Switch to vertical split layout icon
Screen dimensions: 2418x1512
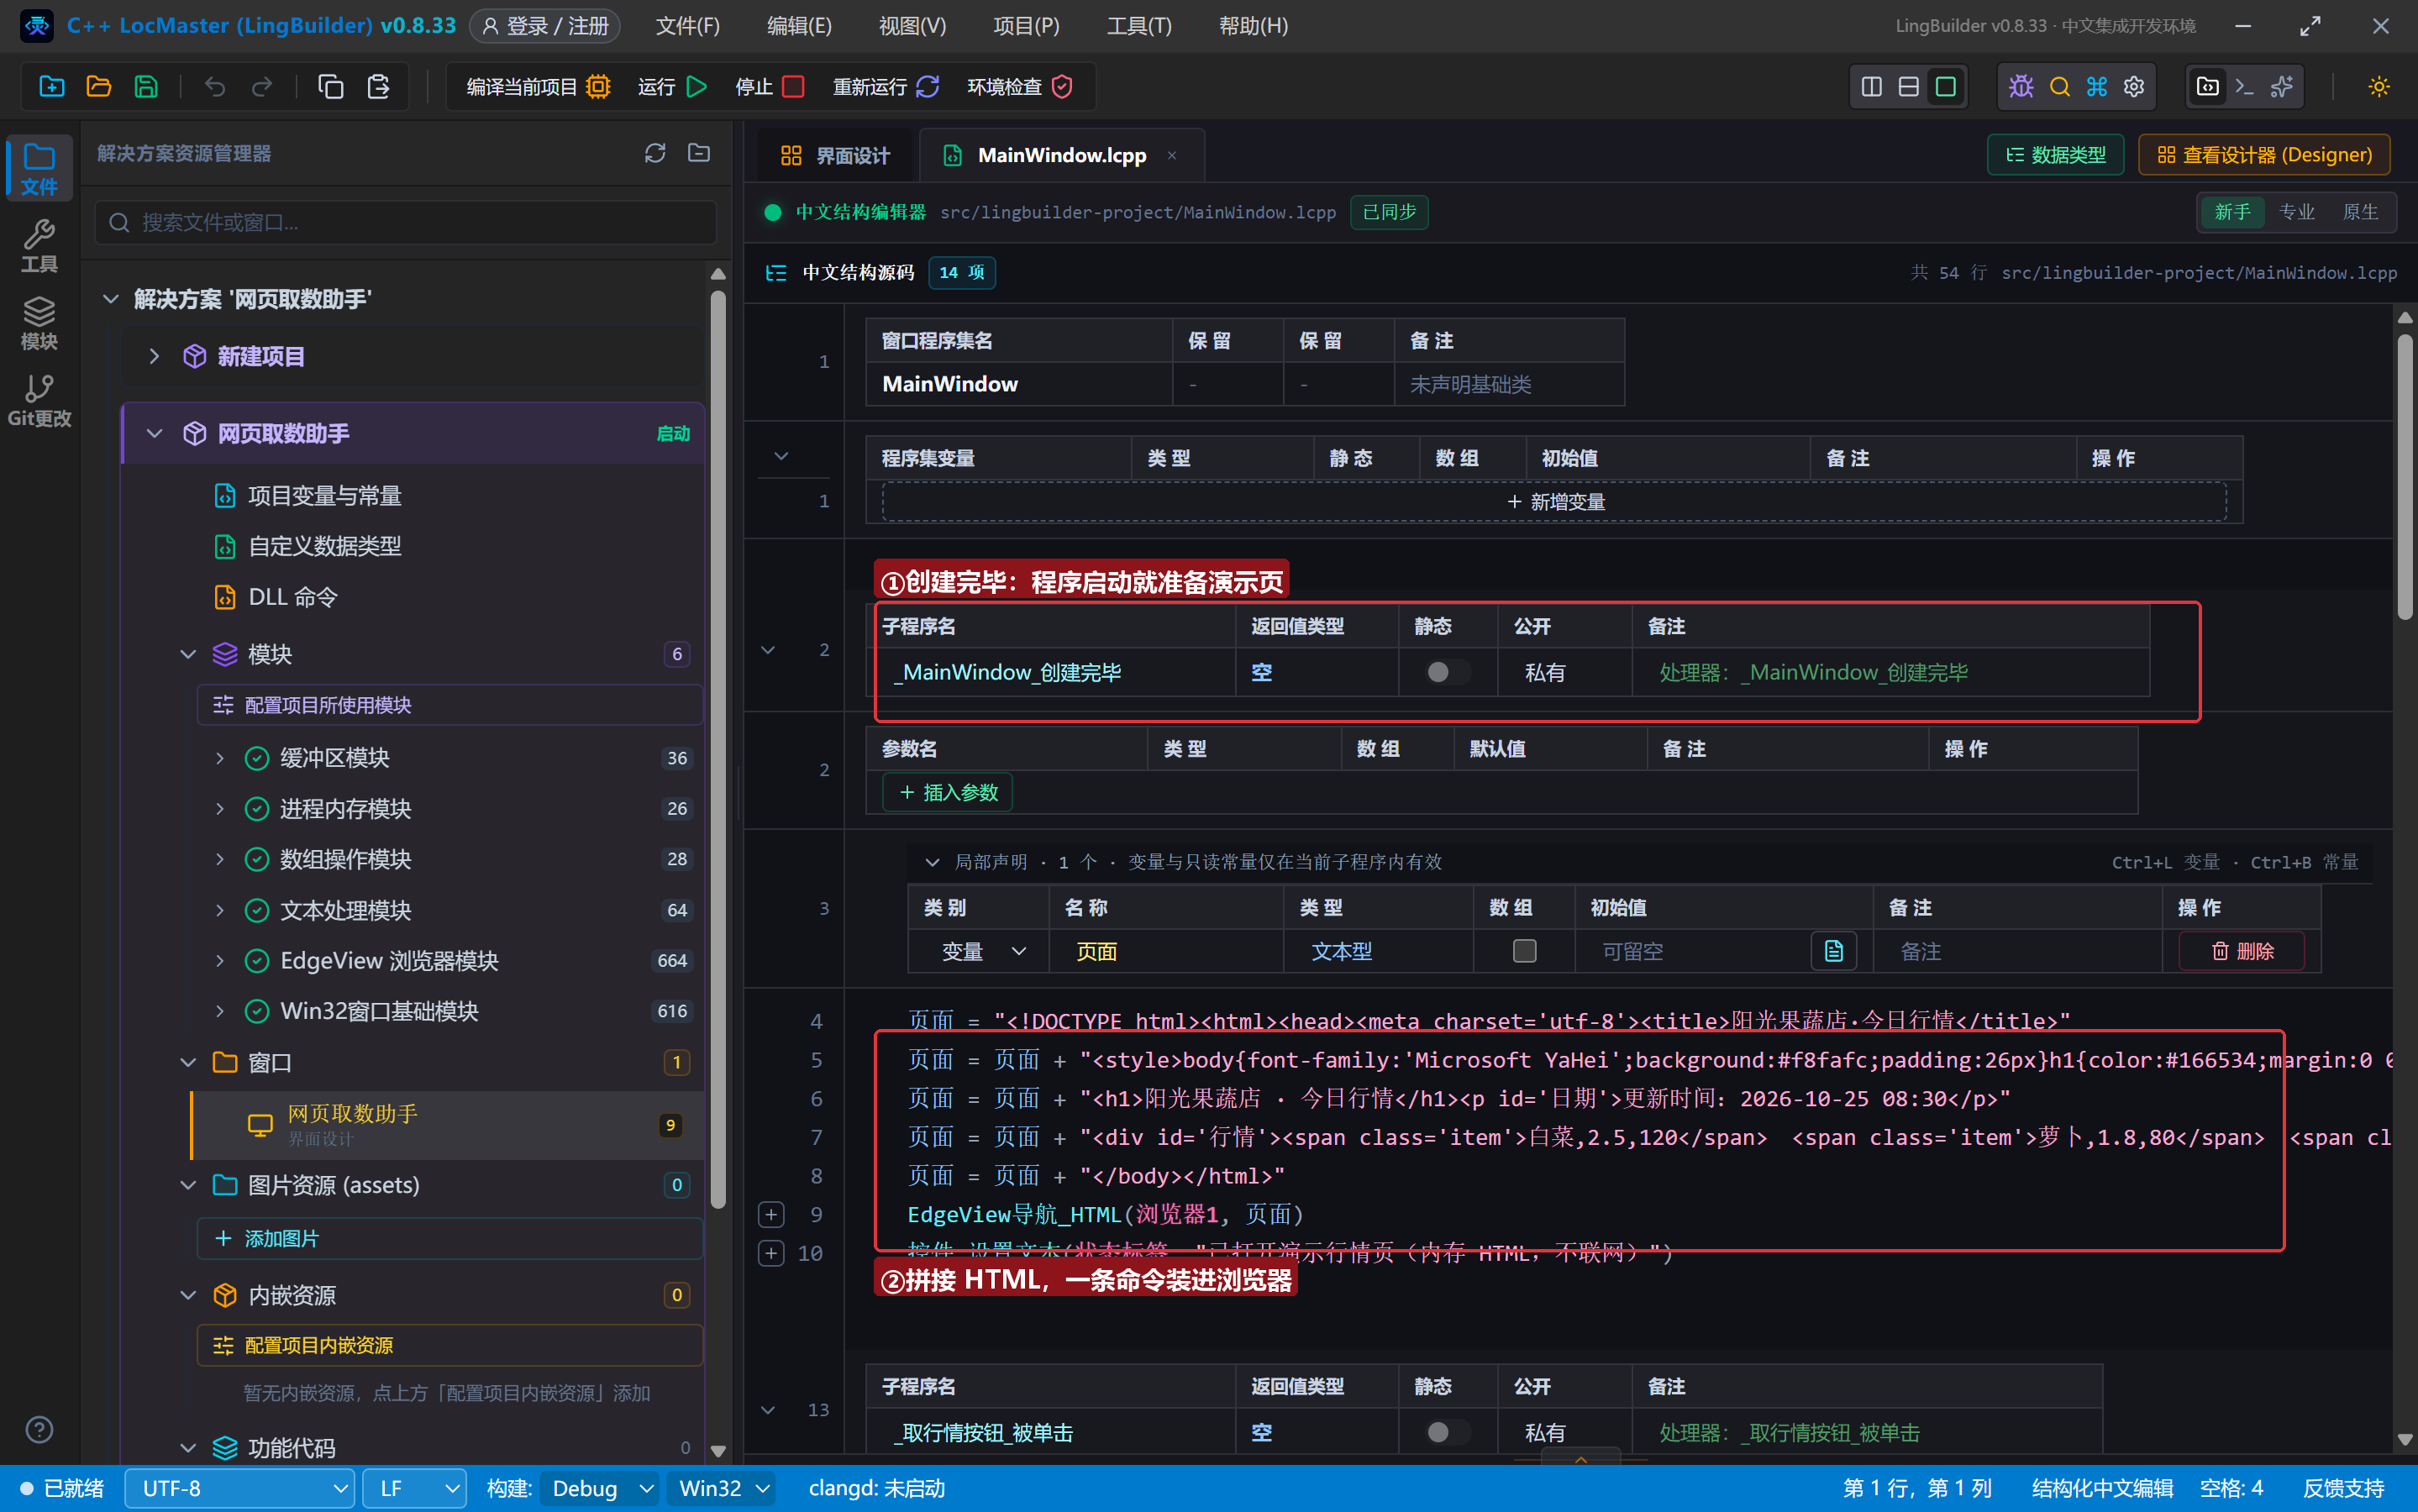(1872, 87)
